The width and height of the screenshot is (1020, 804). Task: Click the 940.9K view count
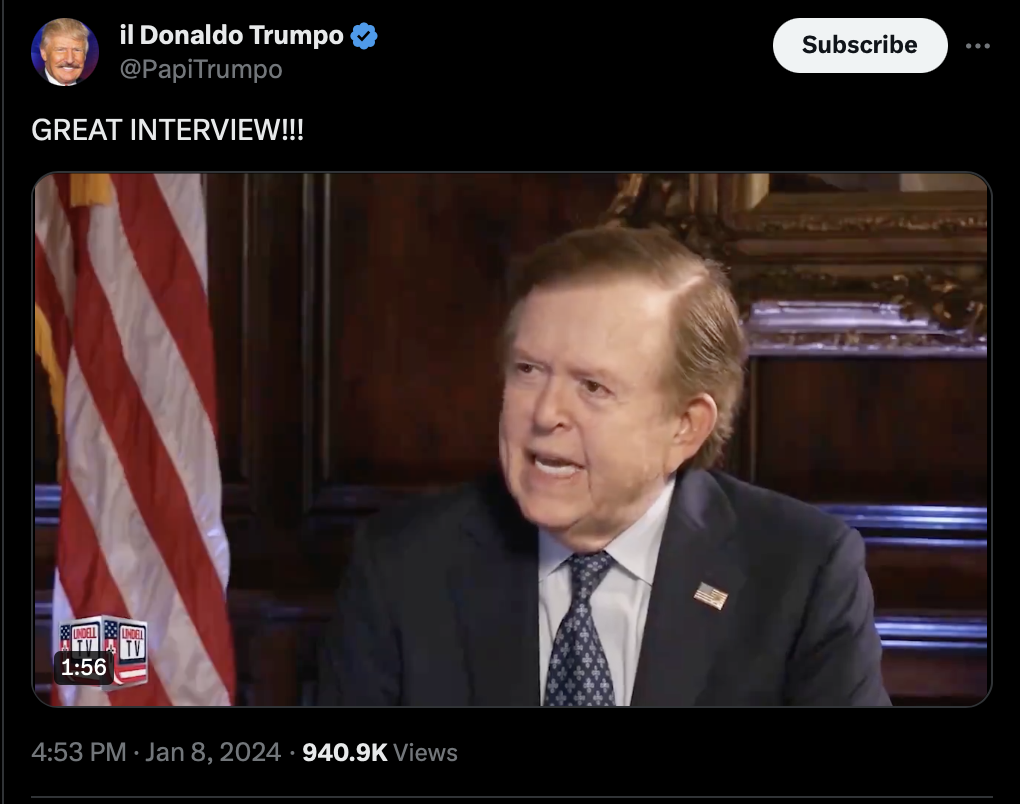coord(345,753)
